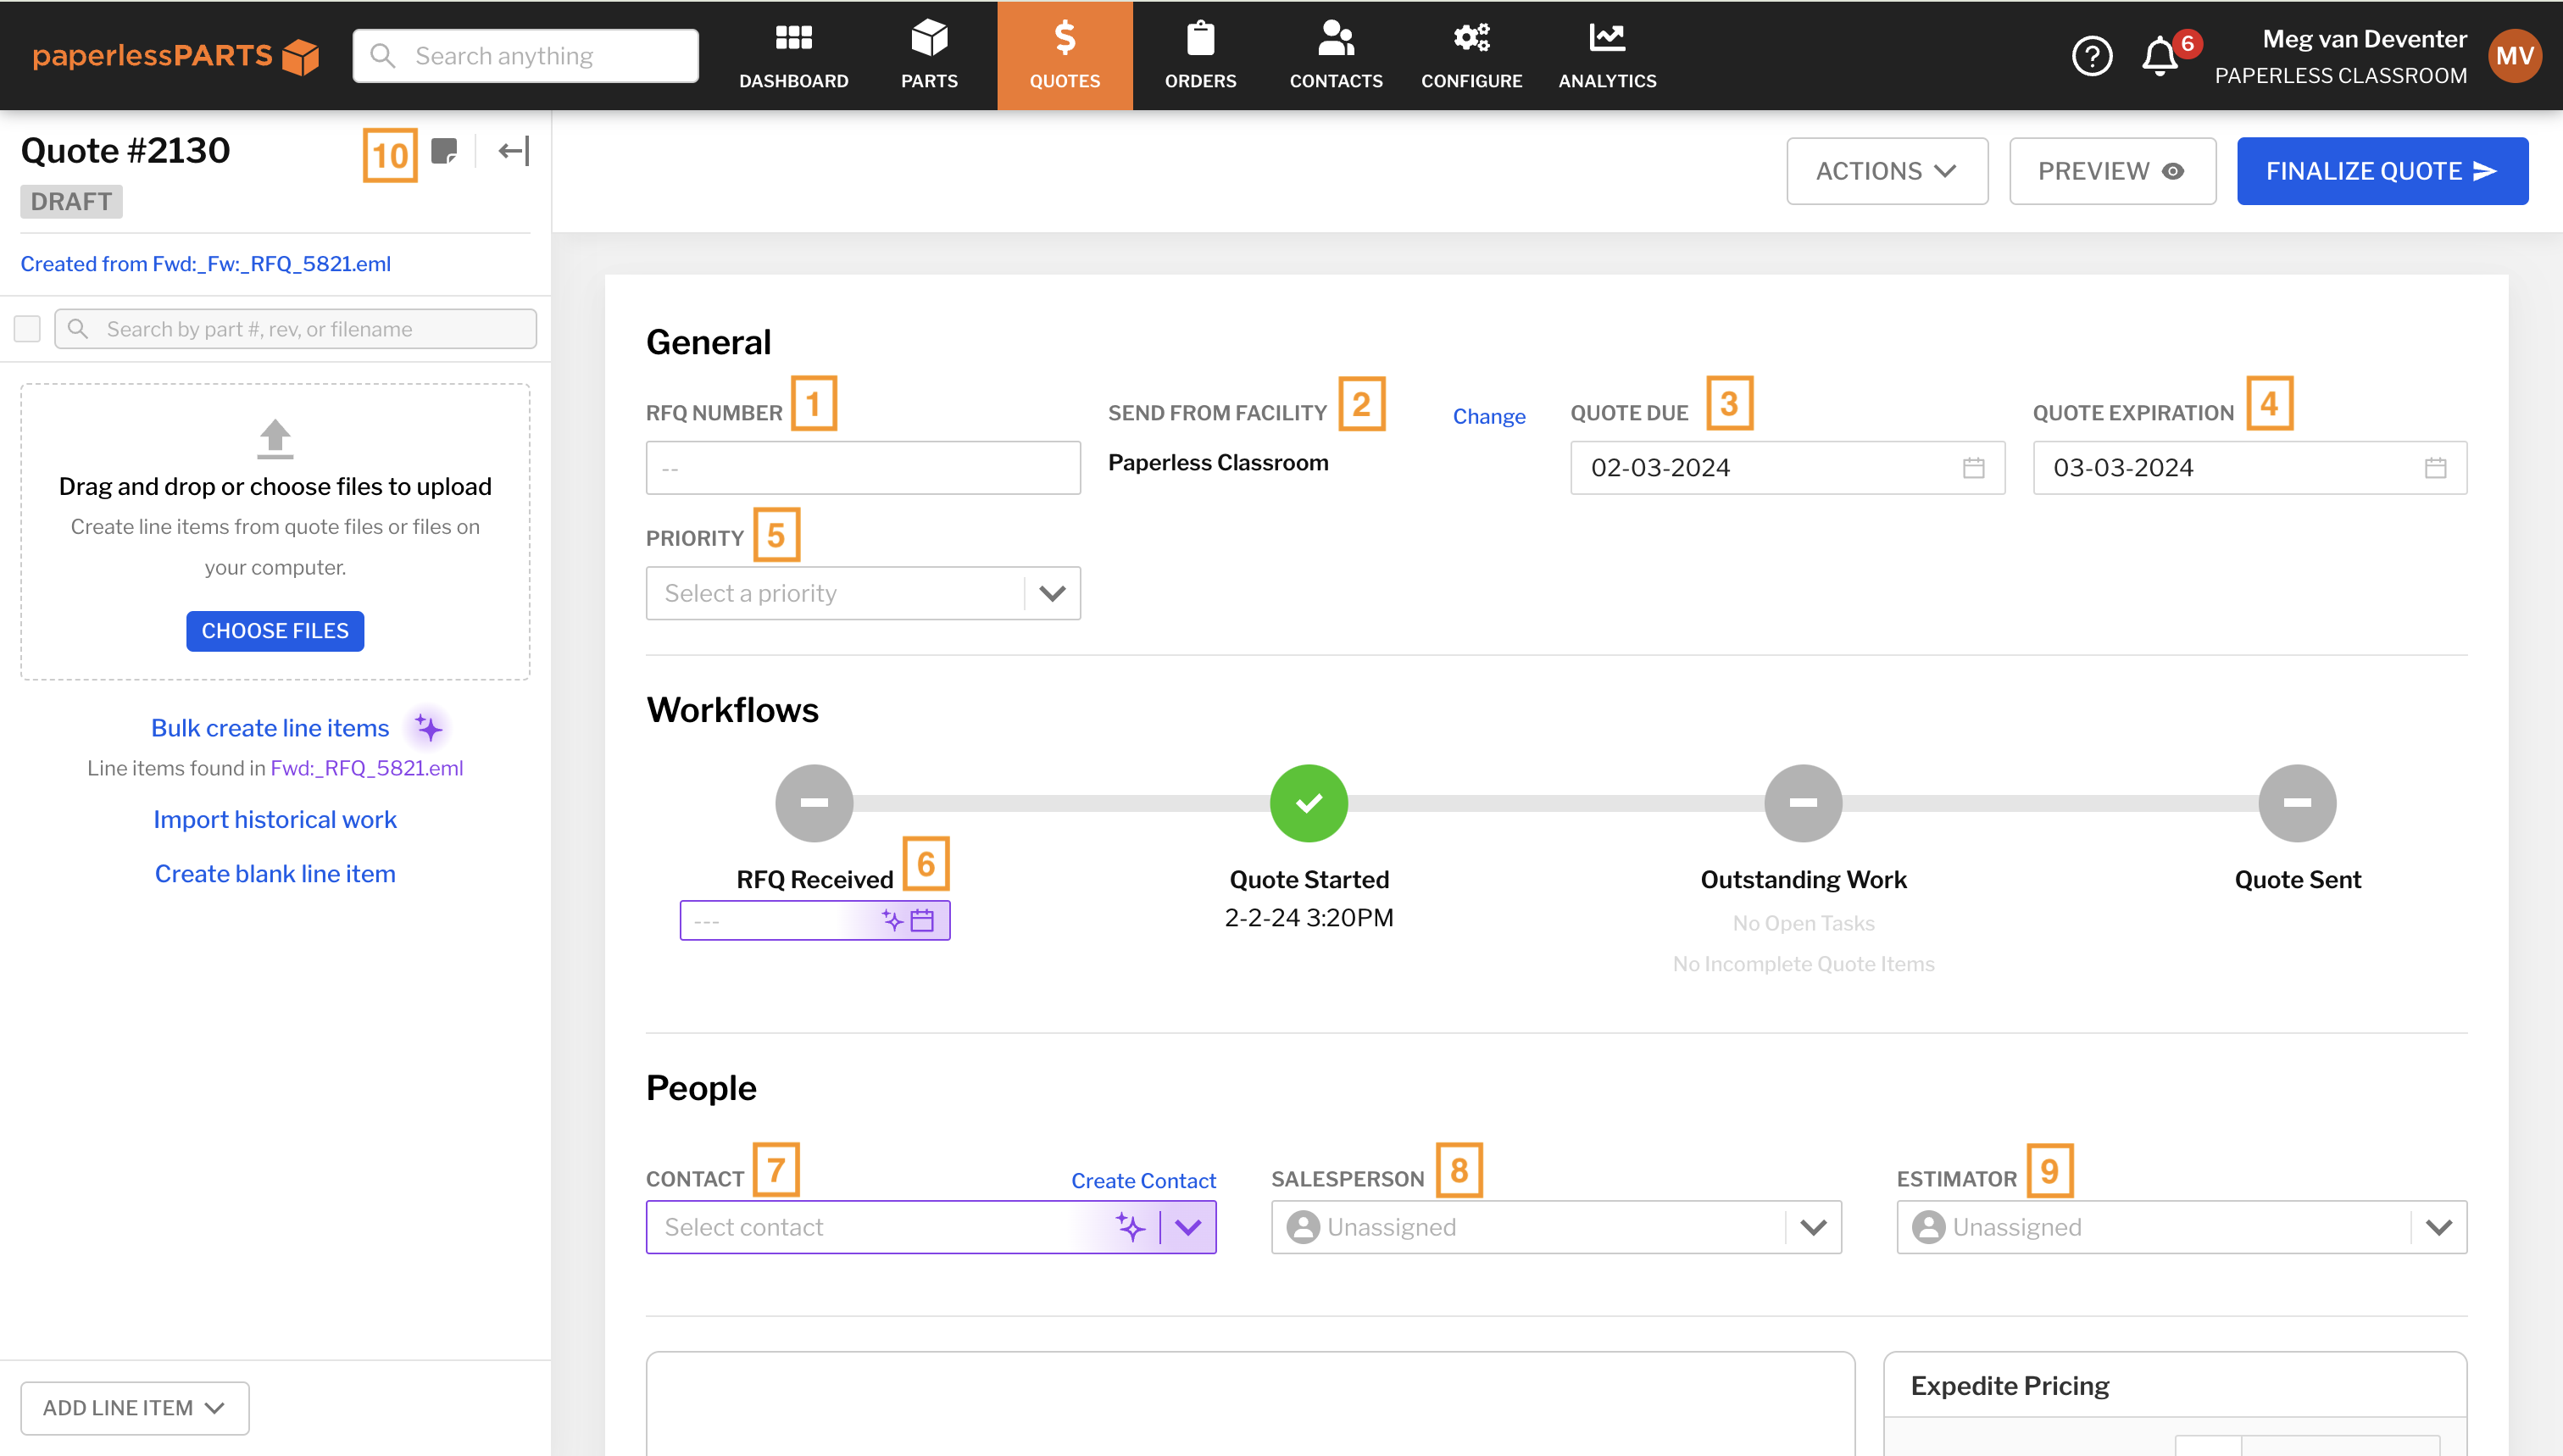Click the RFQ Received calendar icon
This screenshot has width=2563, height=1456.
click(x=922, y=920)
